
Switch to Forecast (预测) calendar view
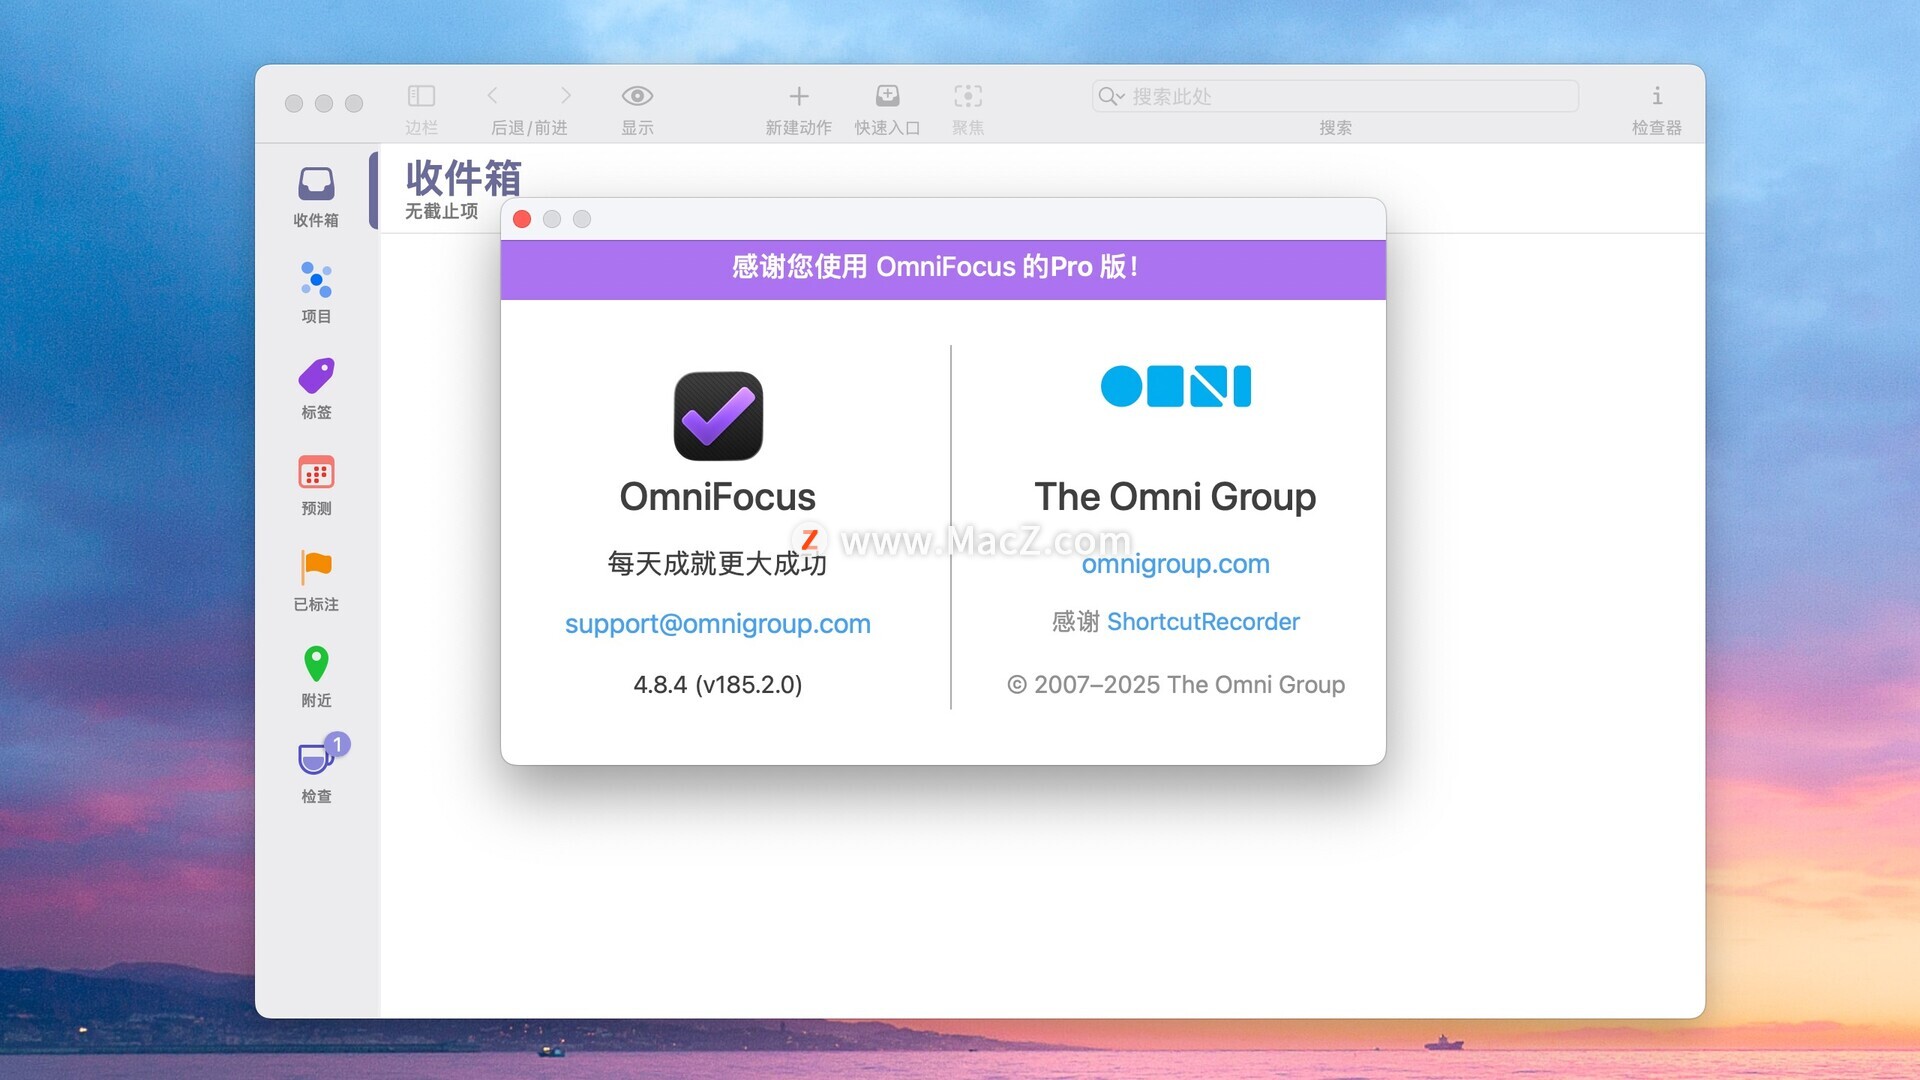[316, 472]
